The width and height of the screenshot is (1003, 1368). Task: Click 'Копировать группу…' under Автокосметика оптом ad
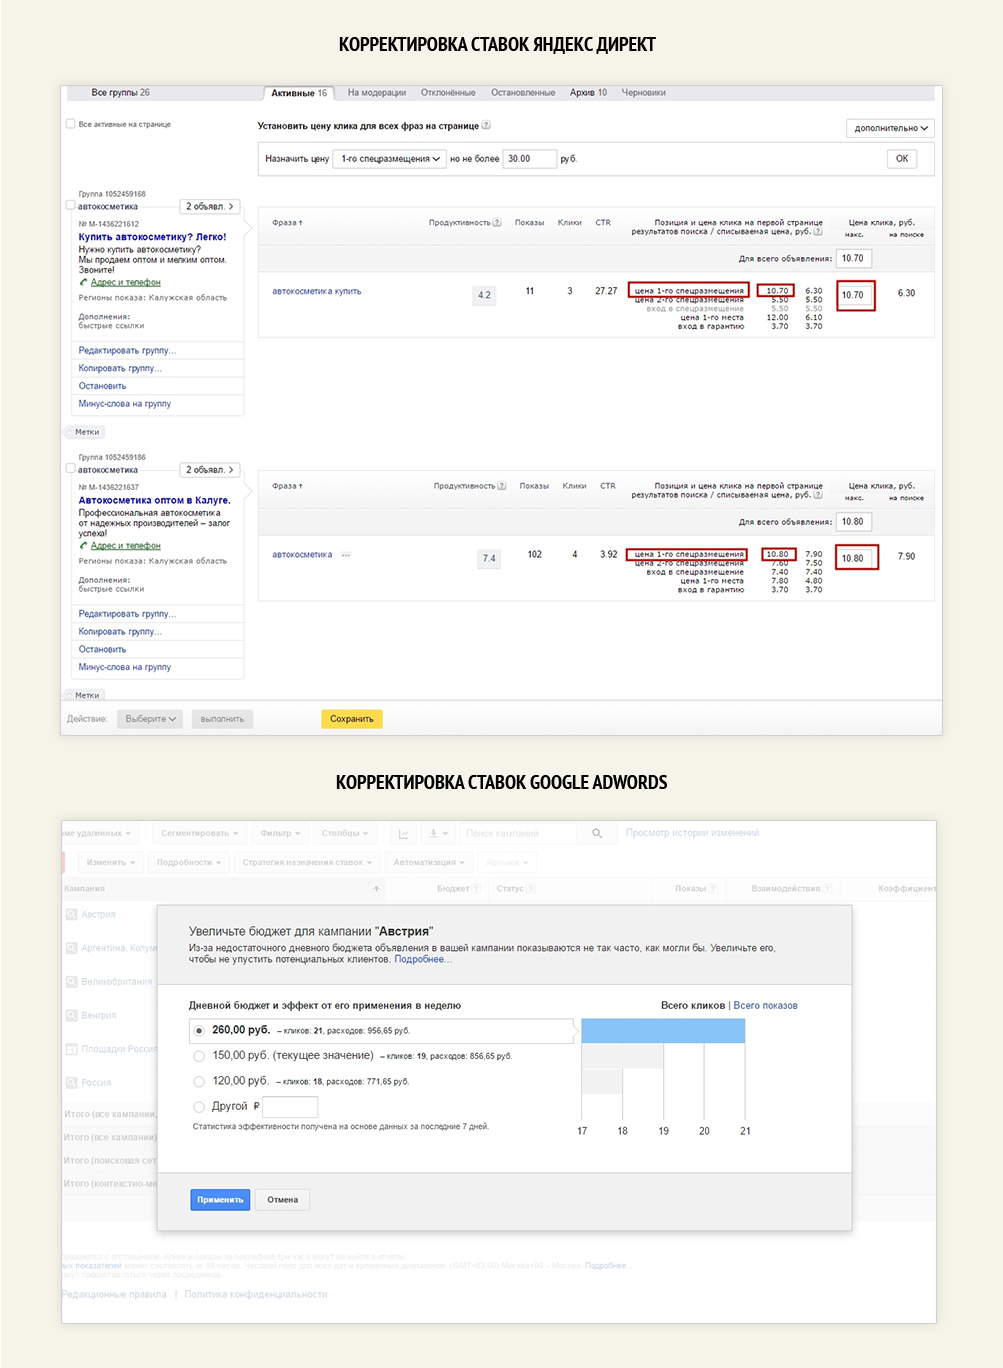tap(120, 632)
